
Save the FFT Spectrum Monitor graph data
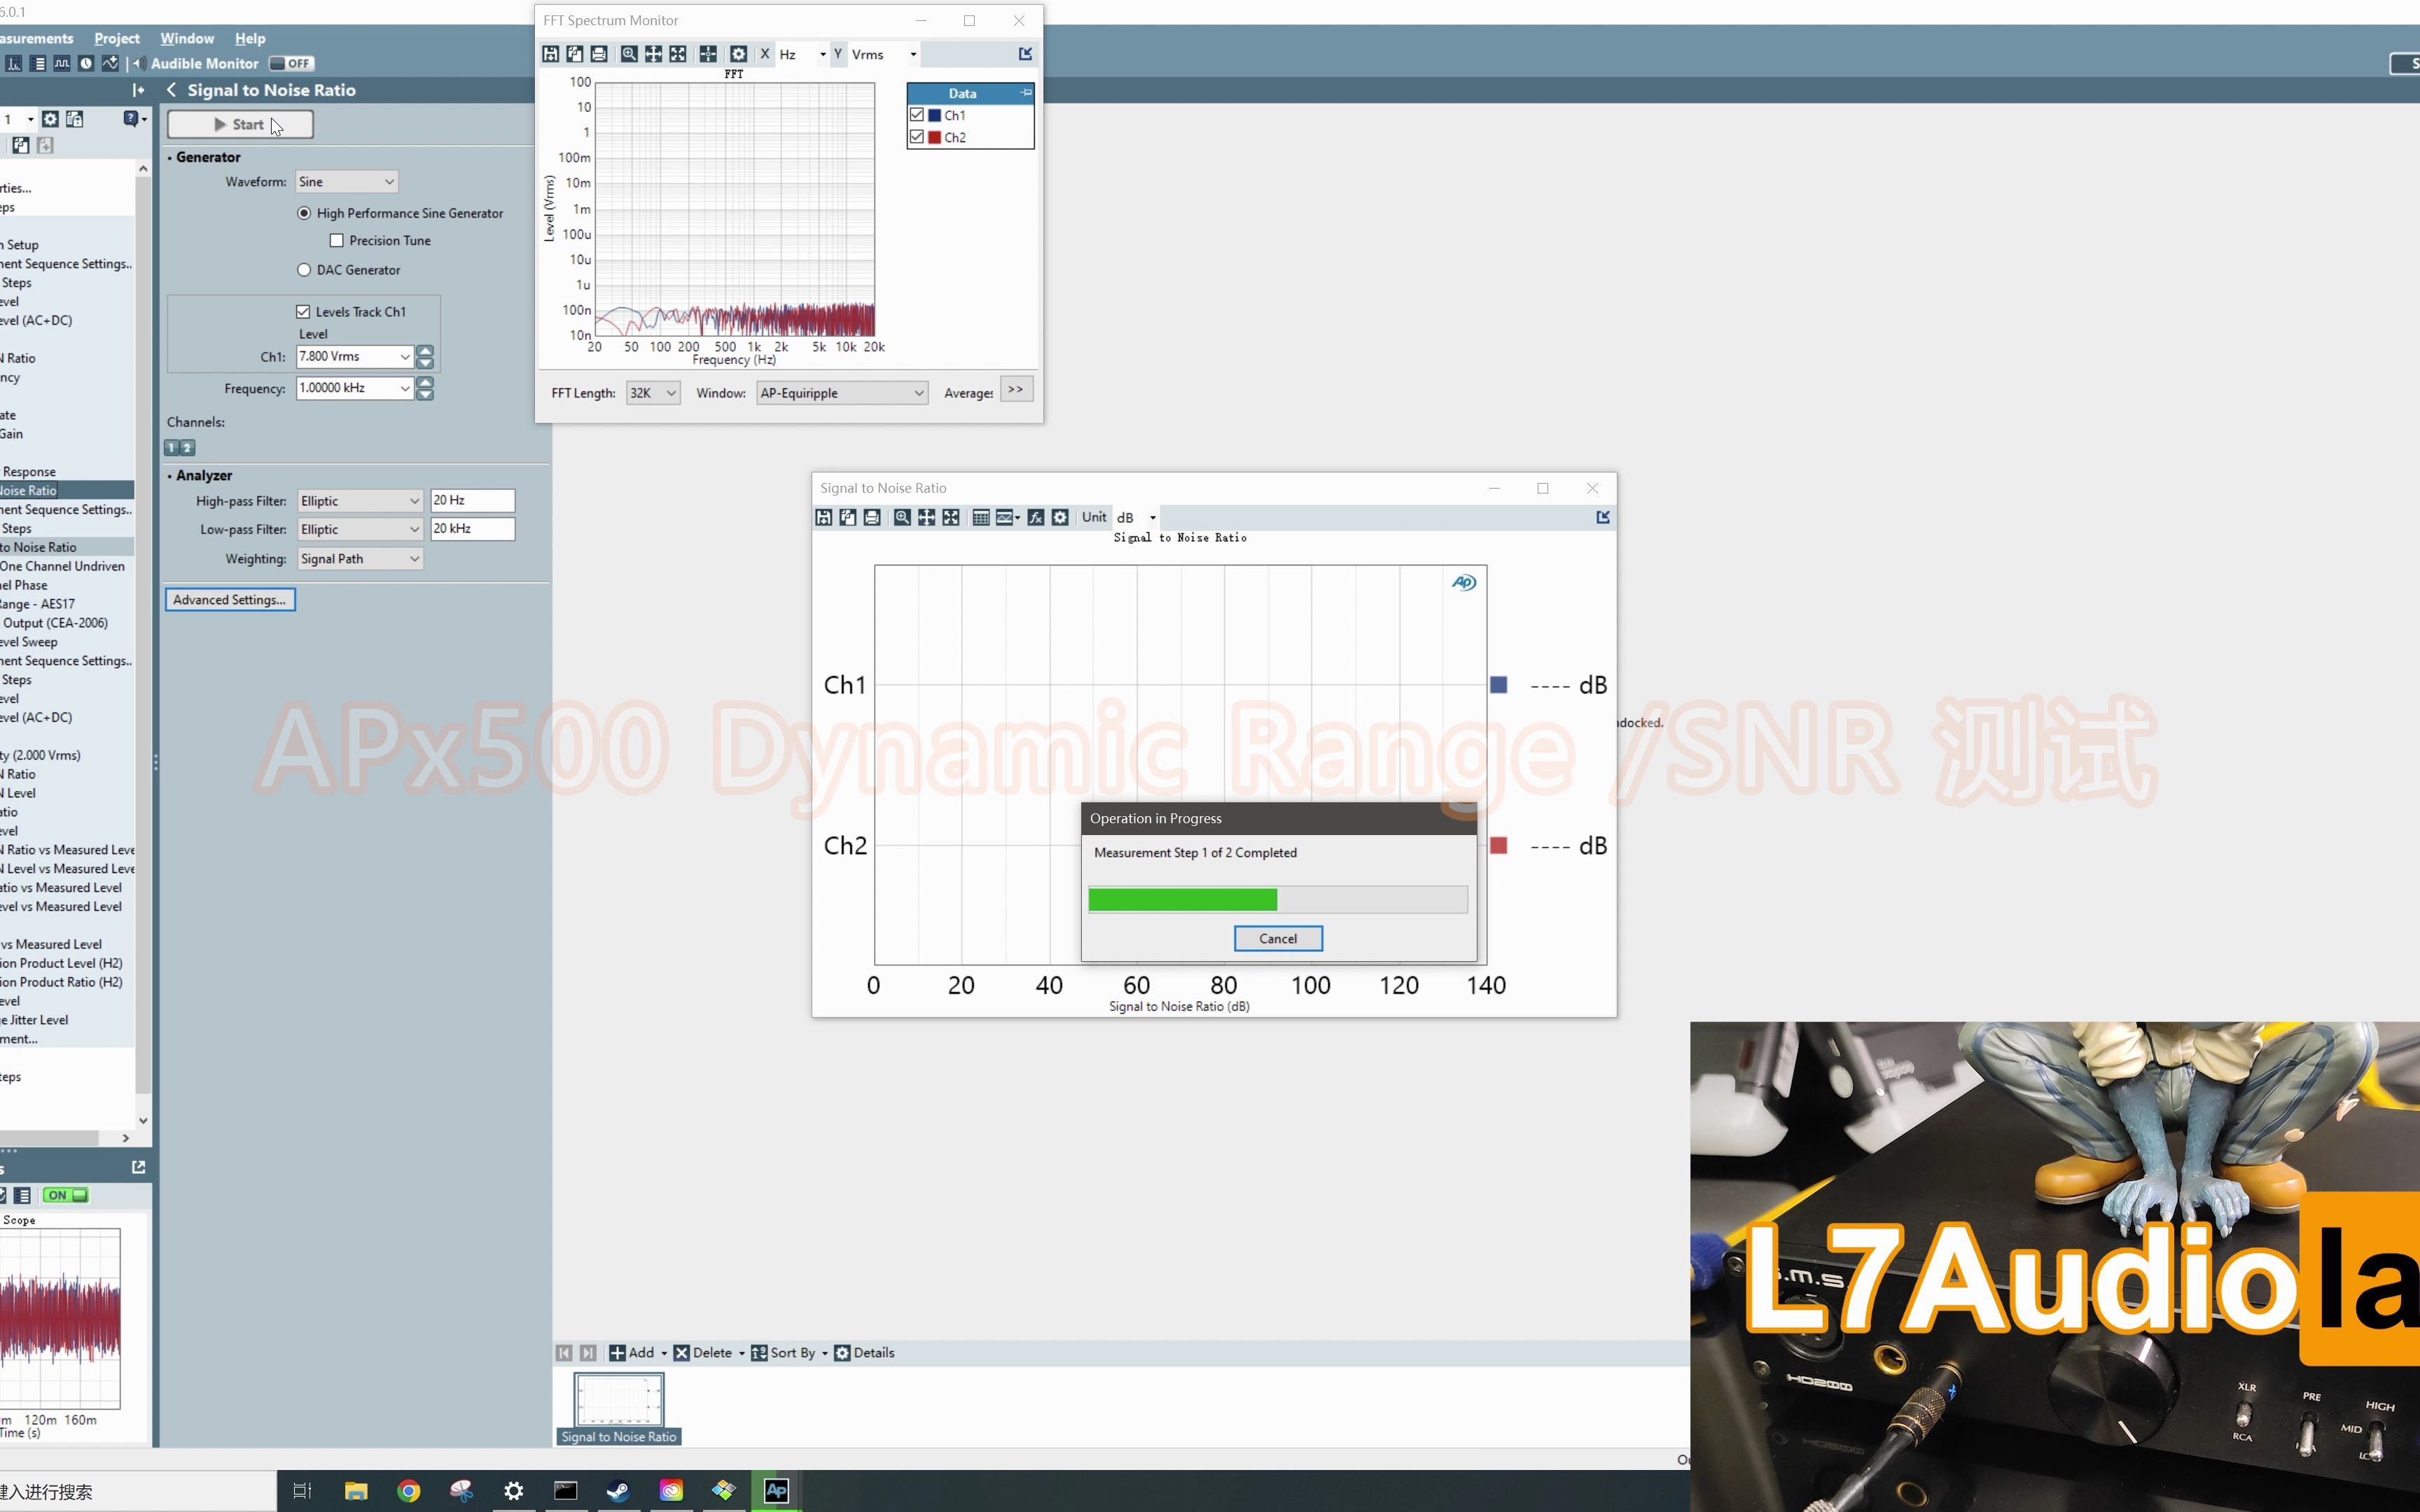(x=550, y=54)
